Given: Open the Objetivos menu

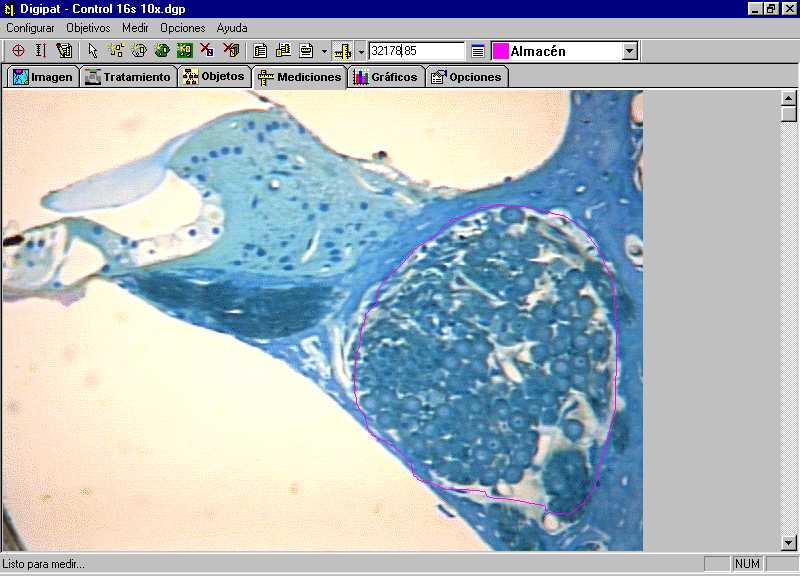Looking at the screenshot, I should [88, 28].
